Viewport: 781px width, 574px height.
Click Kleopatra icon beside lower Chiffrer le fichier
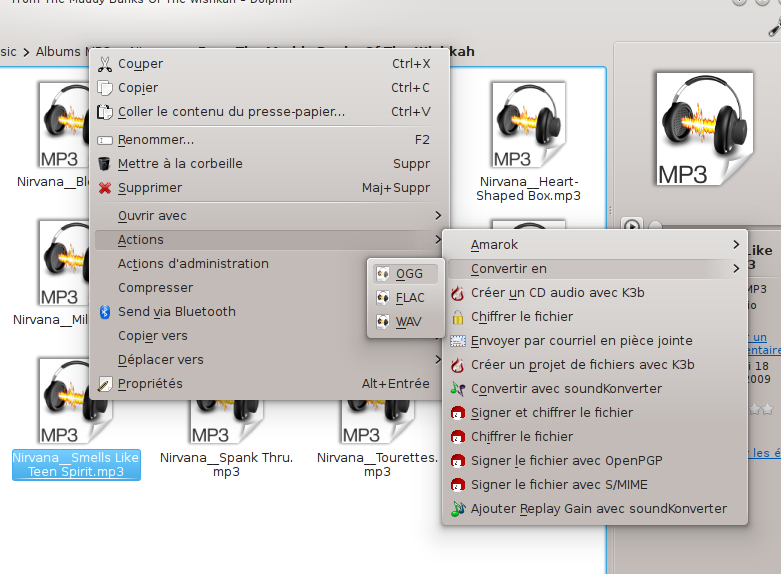coord(458,437)
